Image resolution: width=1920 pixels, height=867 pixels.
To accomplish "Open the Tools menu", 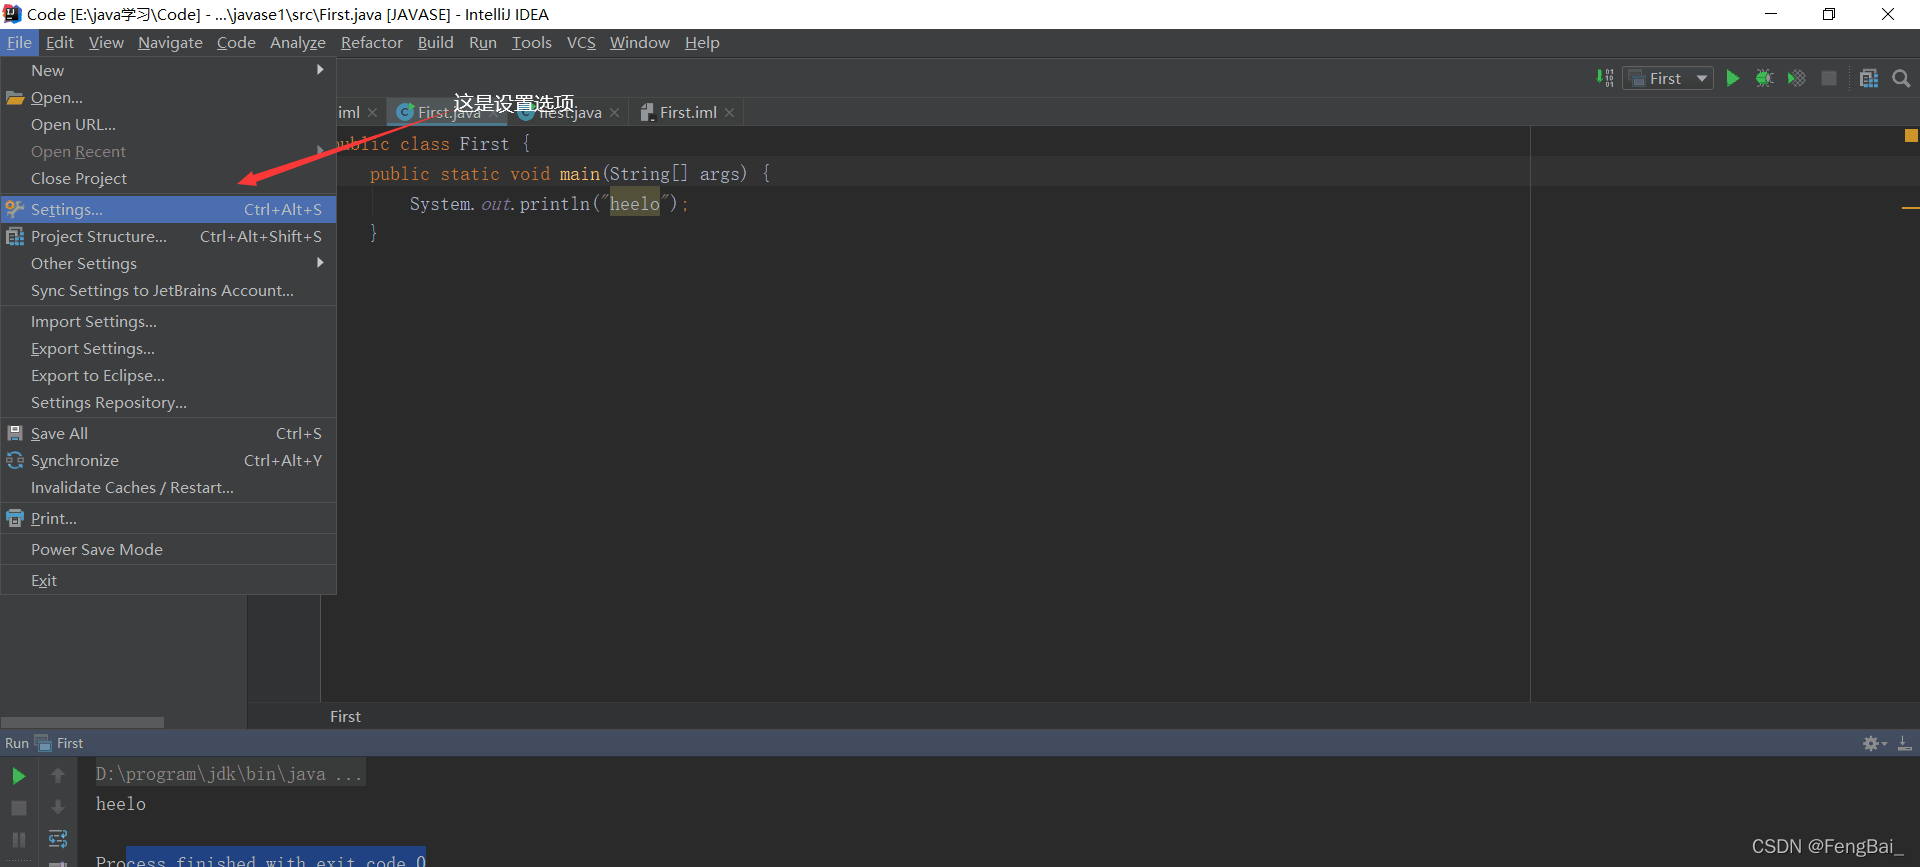I will pos(531,42).
